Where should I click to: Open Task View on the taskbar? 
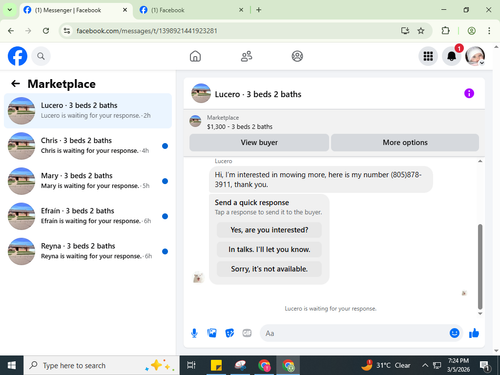191,365
